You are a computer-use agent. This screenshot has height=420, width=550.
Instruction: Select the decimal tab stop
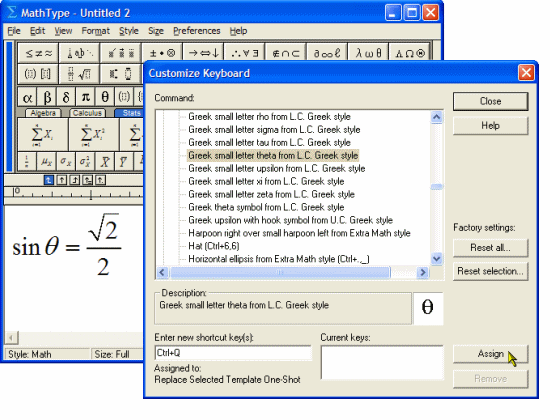pyautogui.click(x=101, y=180)
